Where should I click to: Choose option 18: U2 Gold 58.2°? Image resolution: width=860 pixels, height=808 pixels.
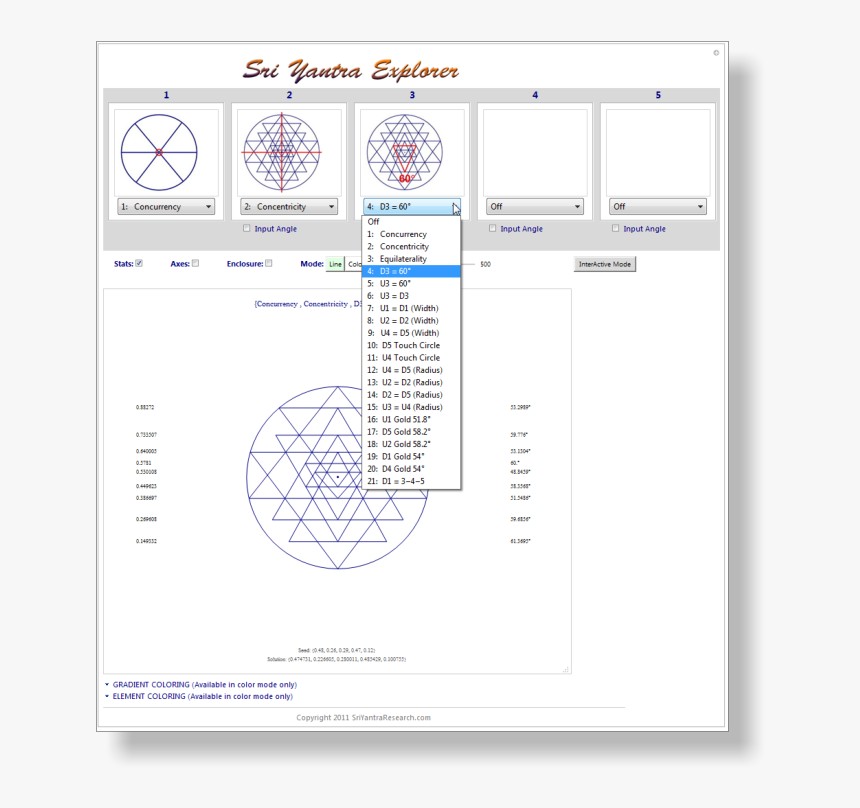click(411, 444)
